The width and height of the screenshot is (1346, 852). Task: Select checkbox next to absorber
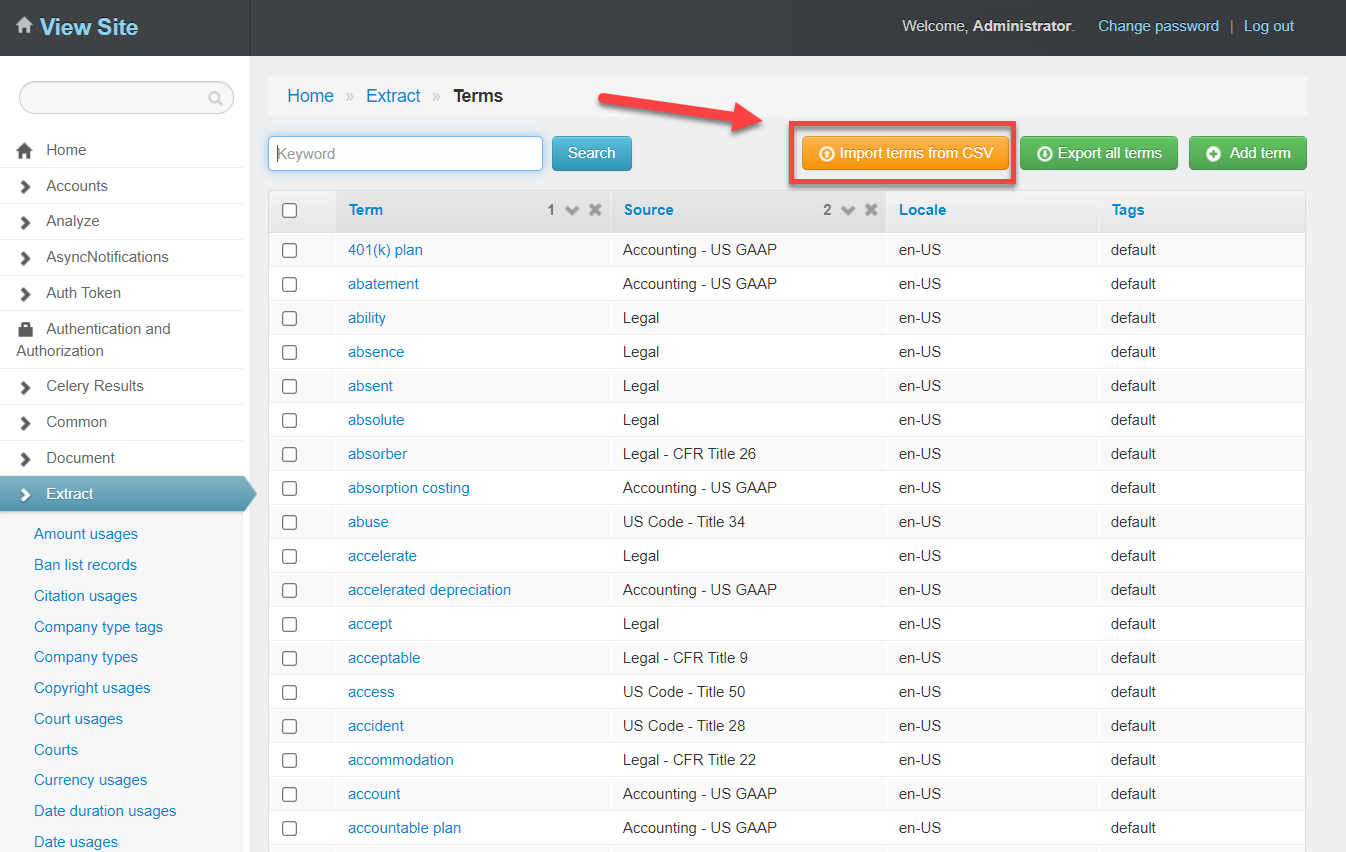tap(290, 454)
